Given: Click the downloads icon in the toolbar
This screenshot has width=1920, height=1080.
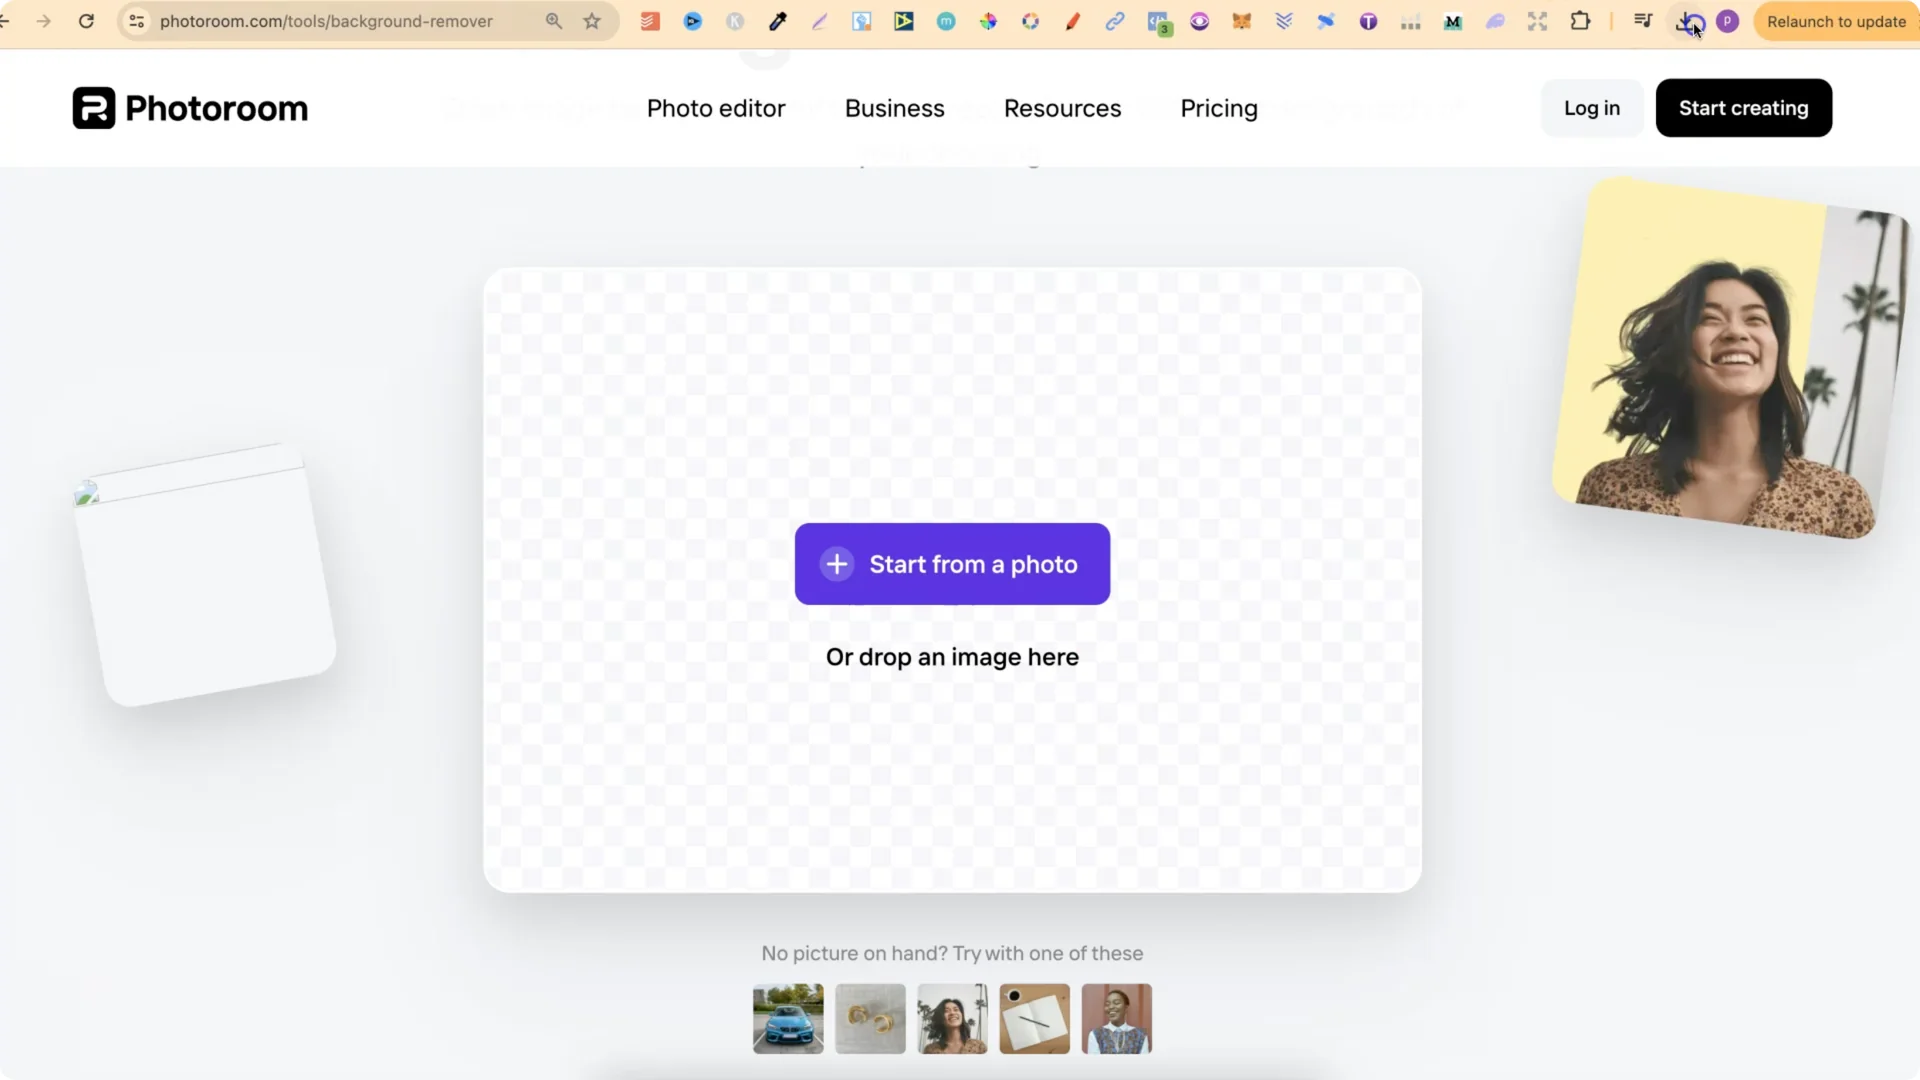Looking at the screenshot, I should tap(1690, 21).
